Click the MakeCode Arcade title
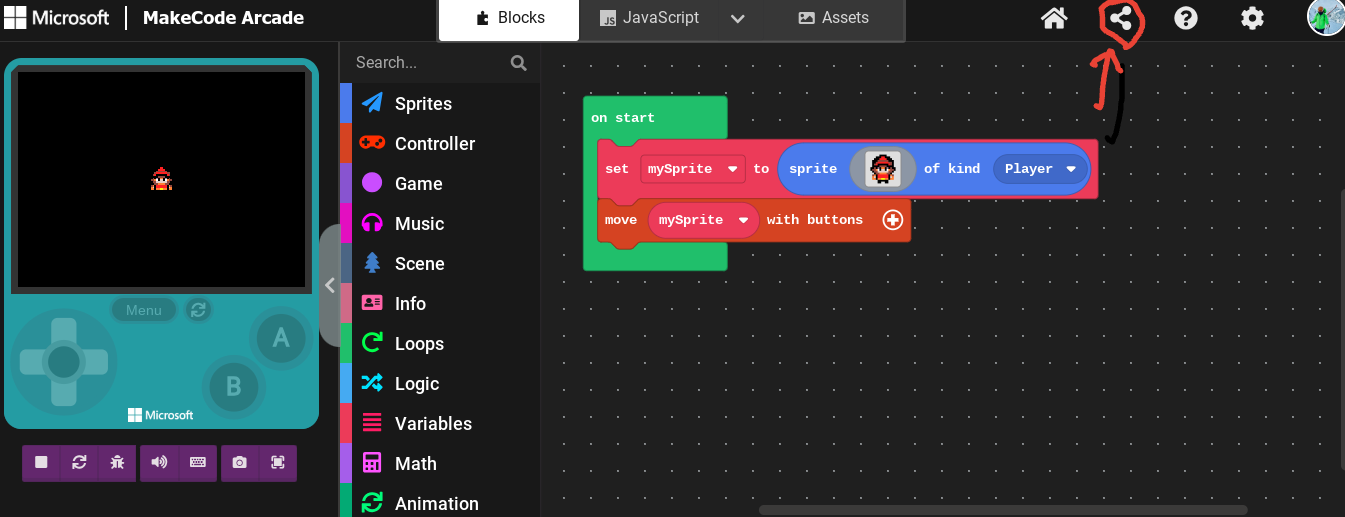The height and width of the screenshot is (517, 1345). (x=223, y=18)
